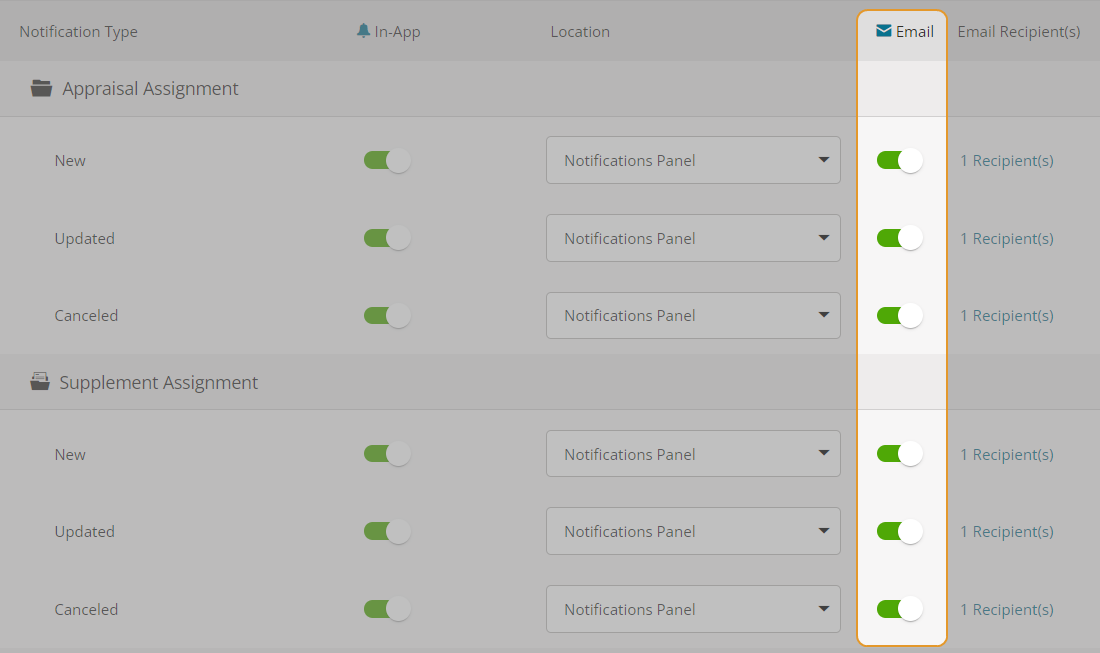This screenshot has height=653, width=1100.
Task: Open recipients link for Appraisal Assignment Canceled
Action: coord(1007,316)
